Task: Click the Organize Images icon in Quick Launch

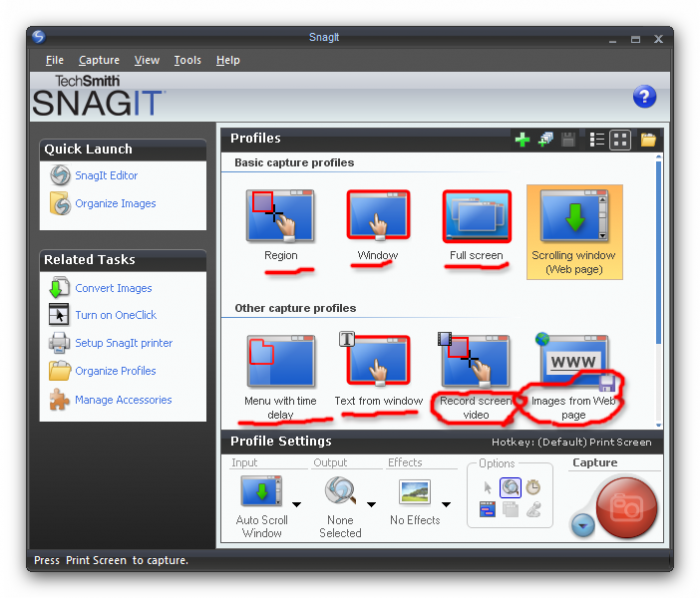Action: pos(60,203)
